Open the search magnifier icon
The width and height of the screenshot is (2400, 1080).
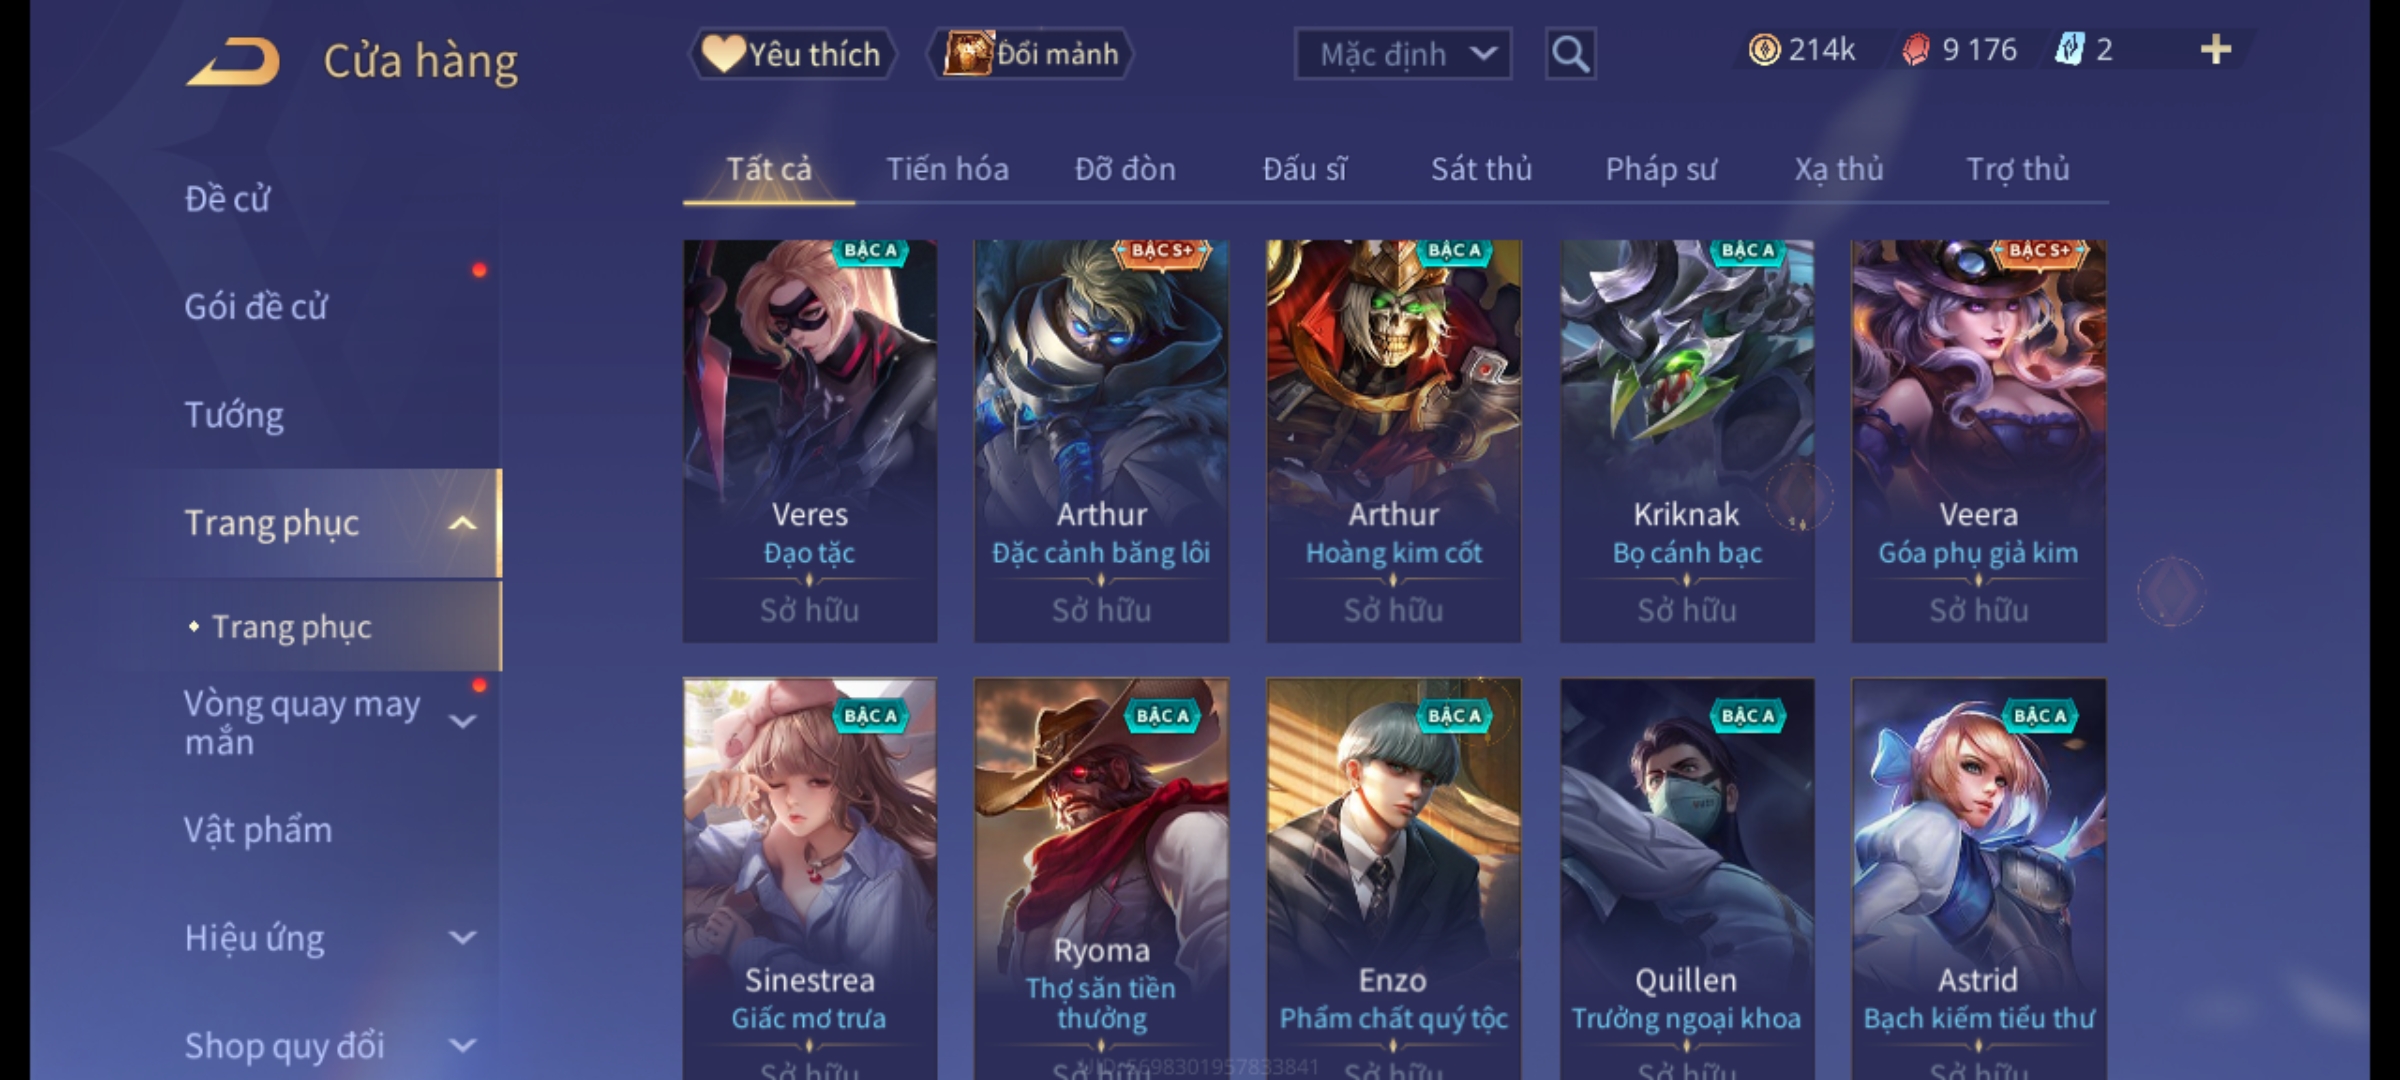coord(1570,54)
